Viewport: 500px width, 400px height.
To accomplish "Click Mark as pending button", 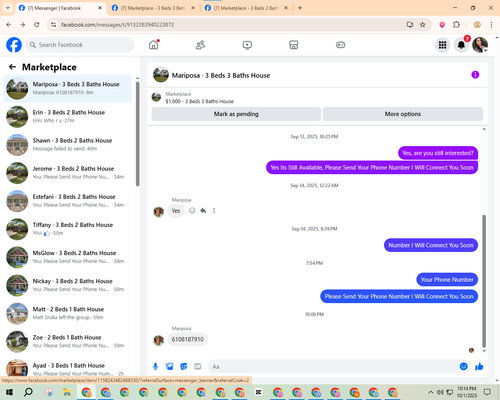I will [x=236, y=114].
